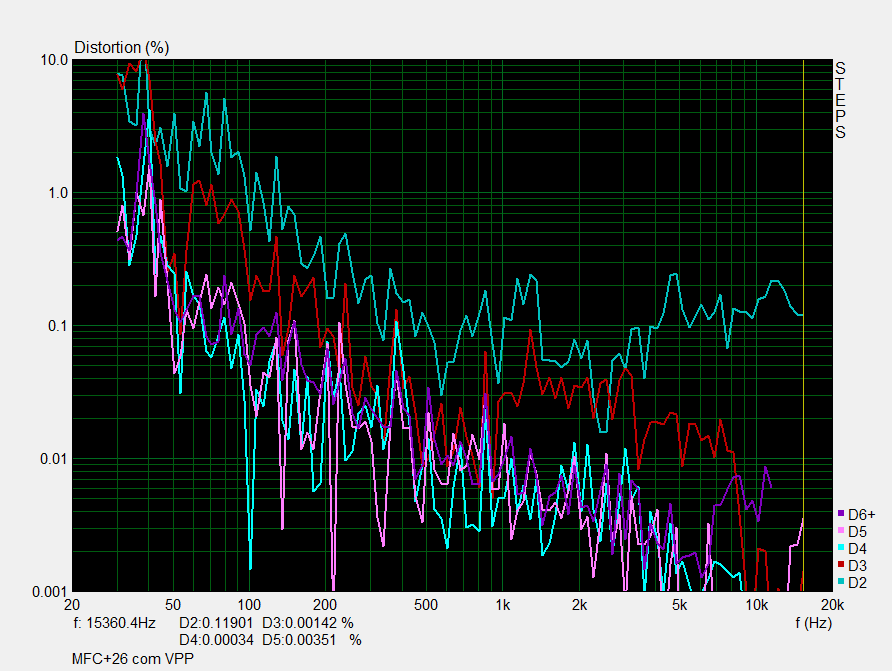Click the 500 frequency tick label
Image resolution: width=892 pixels, height=671 pixels.
(426, 605)
